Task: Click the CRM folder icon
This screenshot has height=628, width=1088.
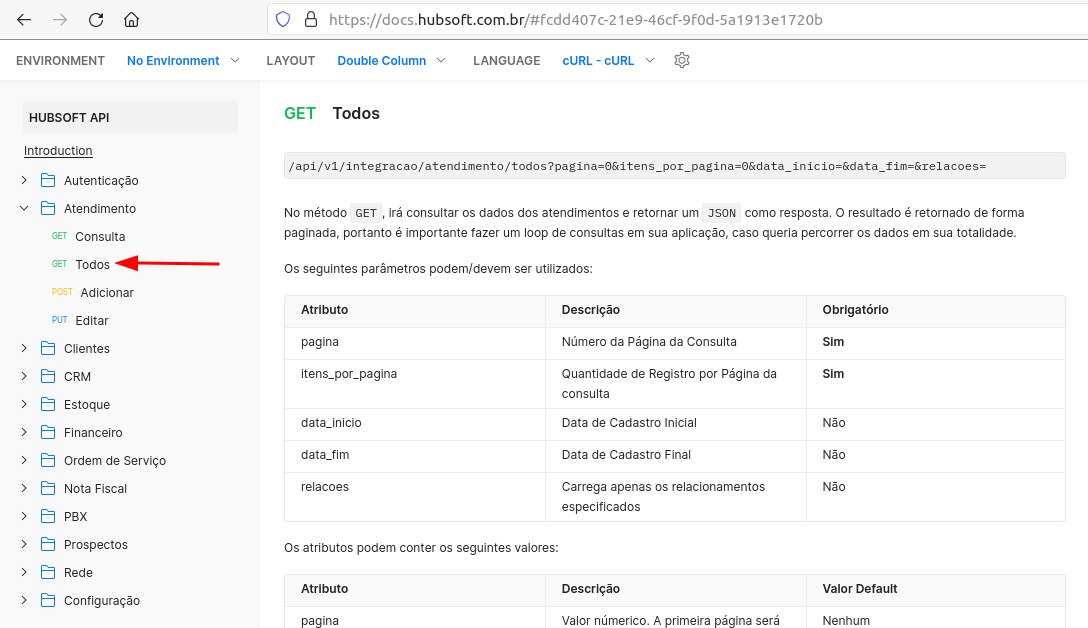Action: [48, 376]
